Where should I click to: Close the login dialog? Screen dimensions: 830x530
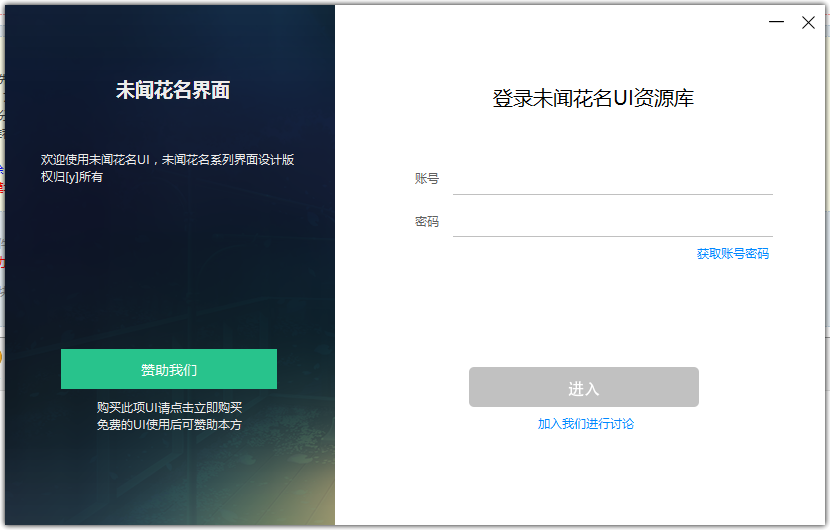(x=808, y=22)
